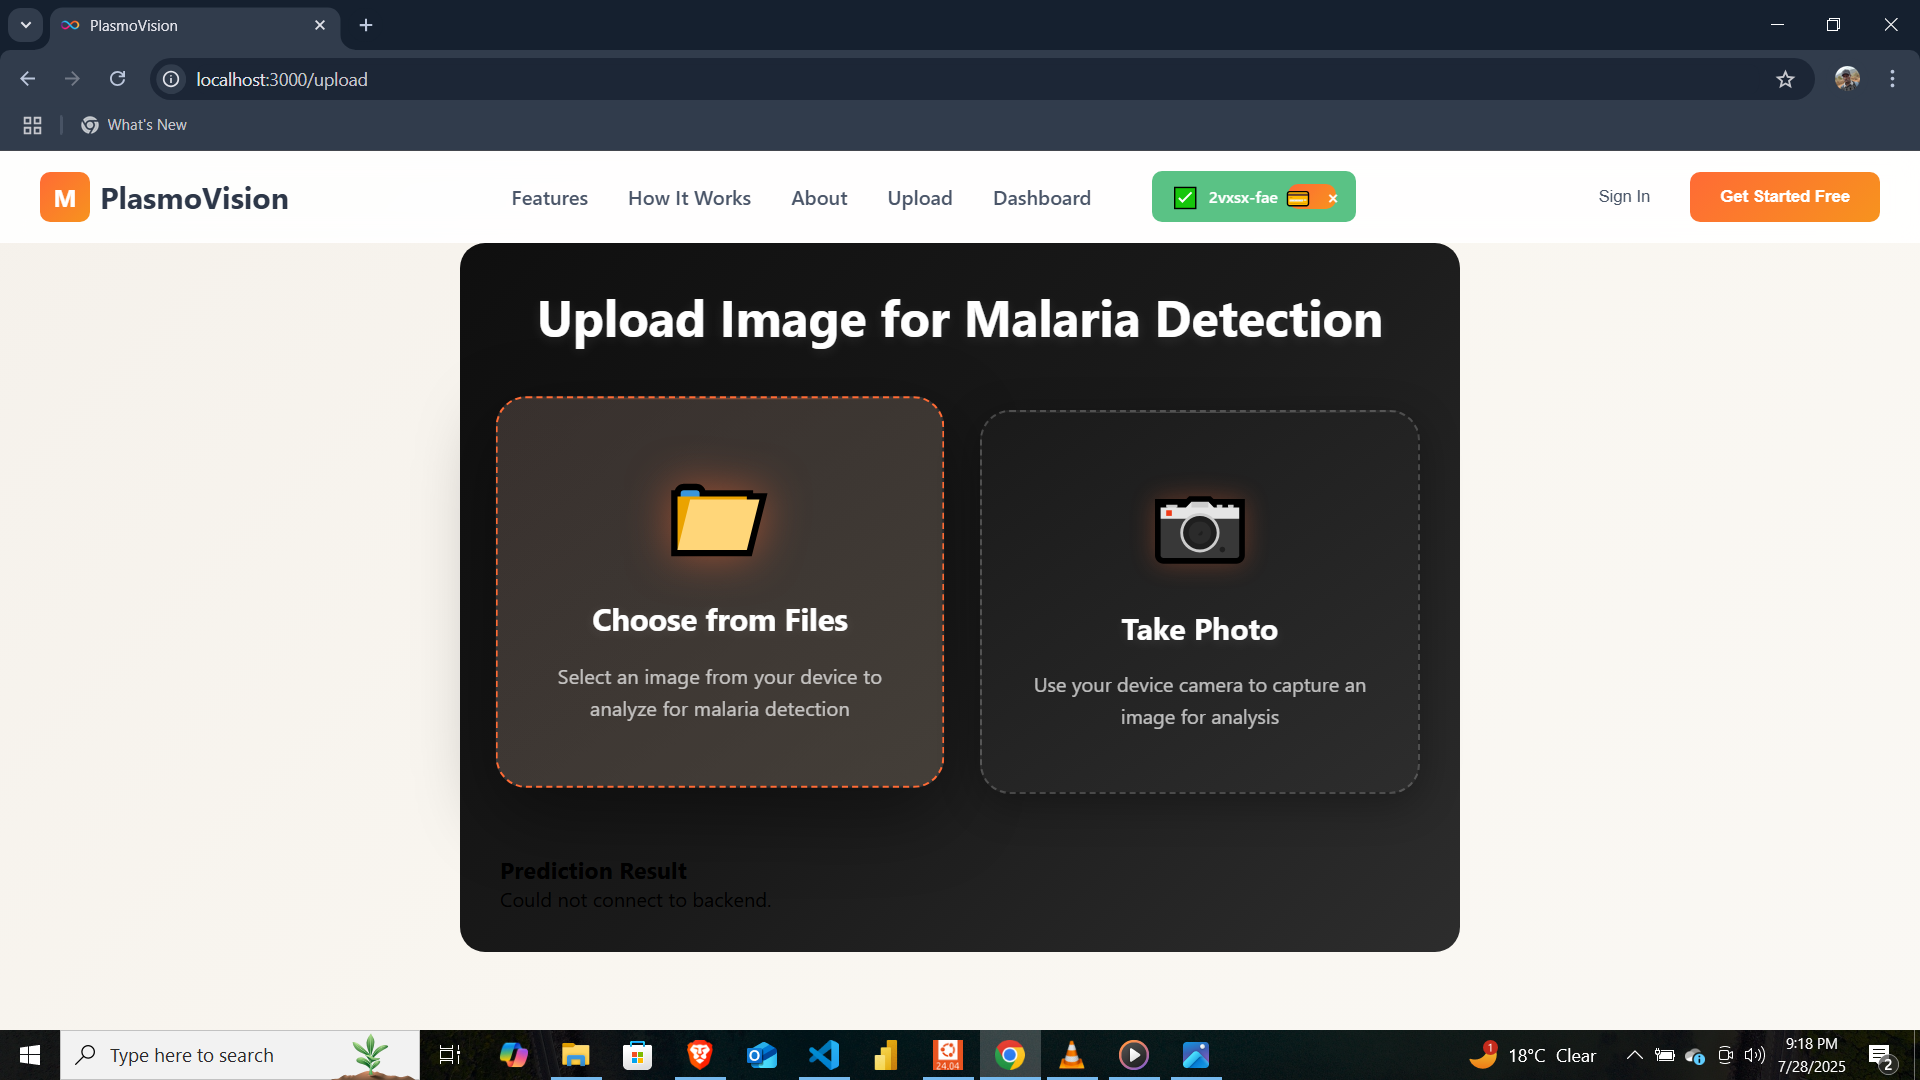
Task: Open Chrome's three-dot menu
Action: tap(1892, 79)
